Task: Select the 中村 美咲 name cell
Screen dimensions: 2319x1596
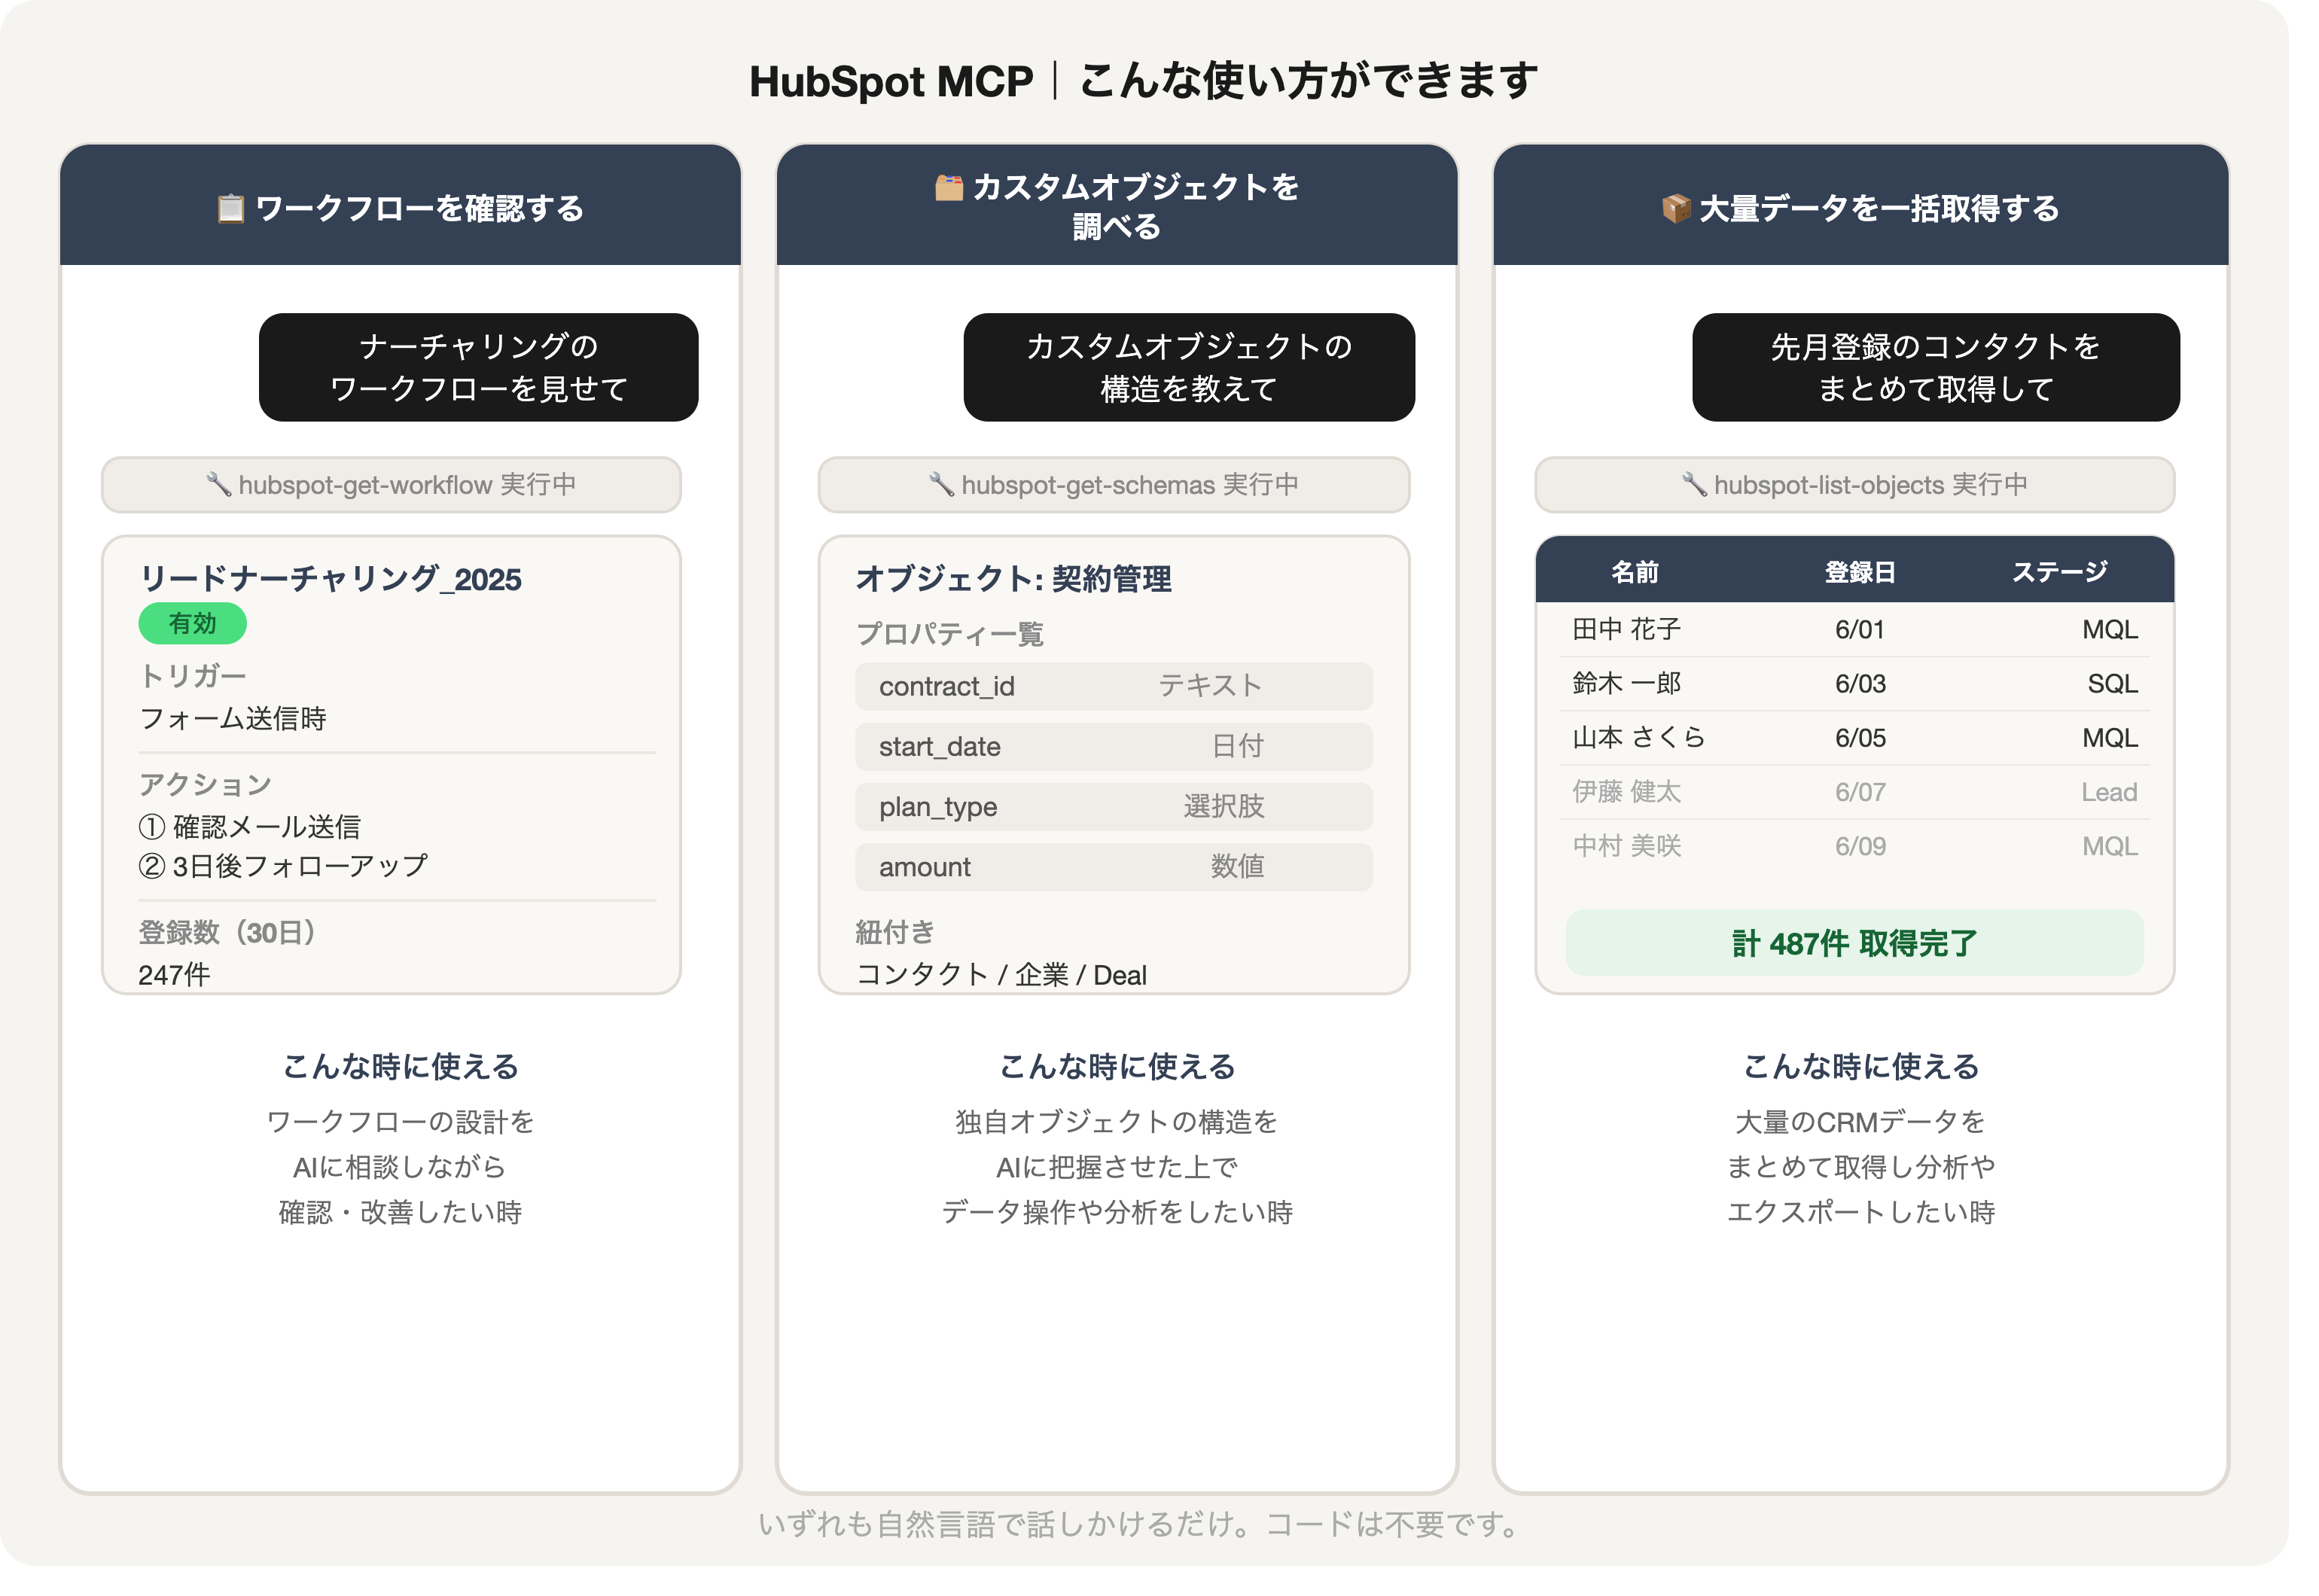Action: click(1626, 846)
